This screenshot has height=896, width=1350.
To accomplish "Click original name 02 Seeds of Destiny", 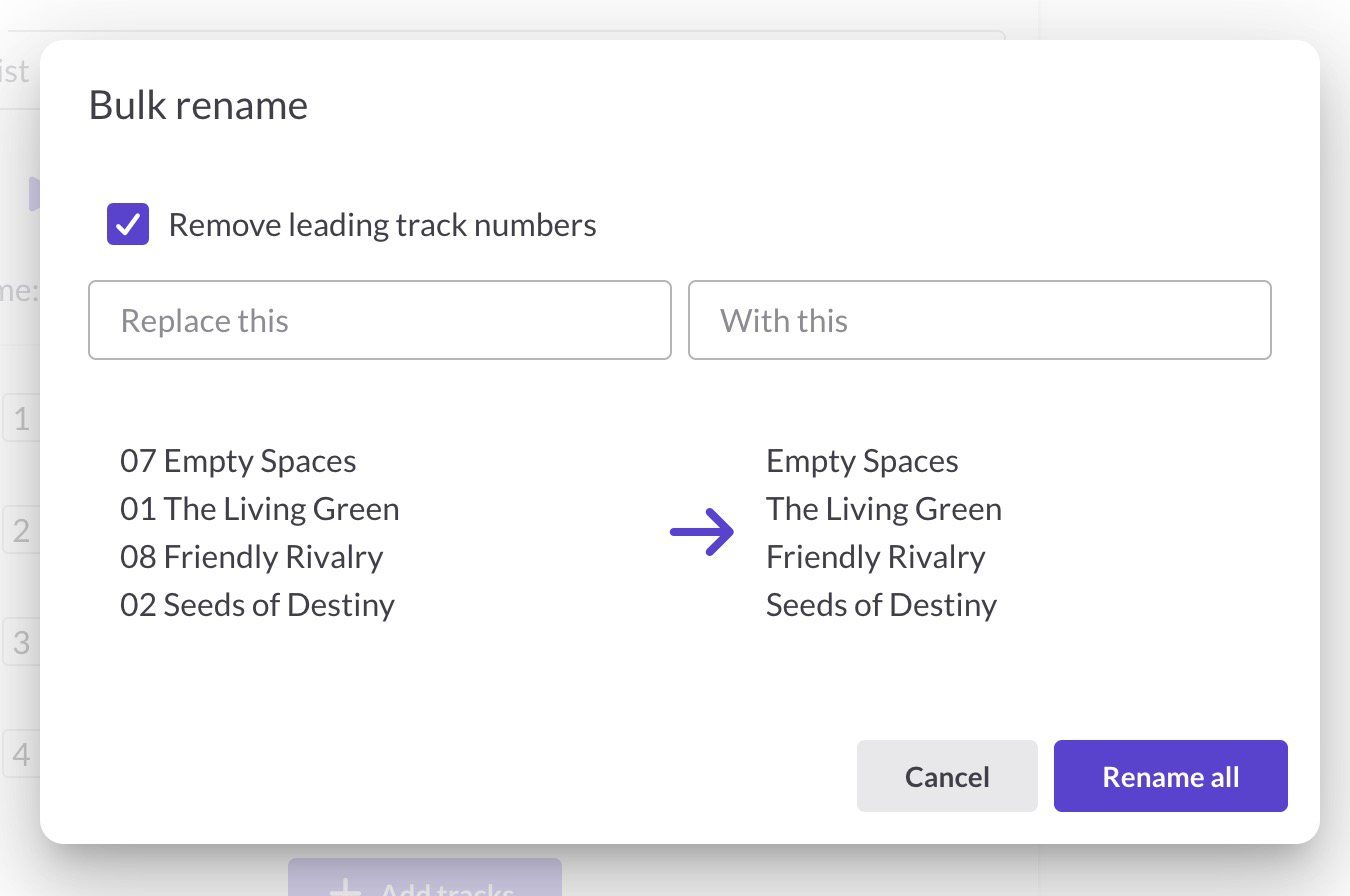I will click(258, 605).
